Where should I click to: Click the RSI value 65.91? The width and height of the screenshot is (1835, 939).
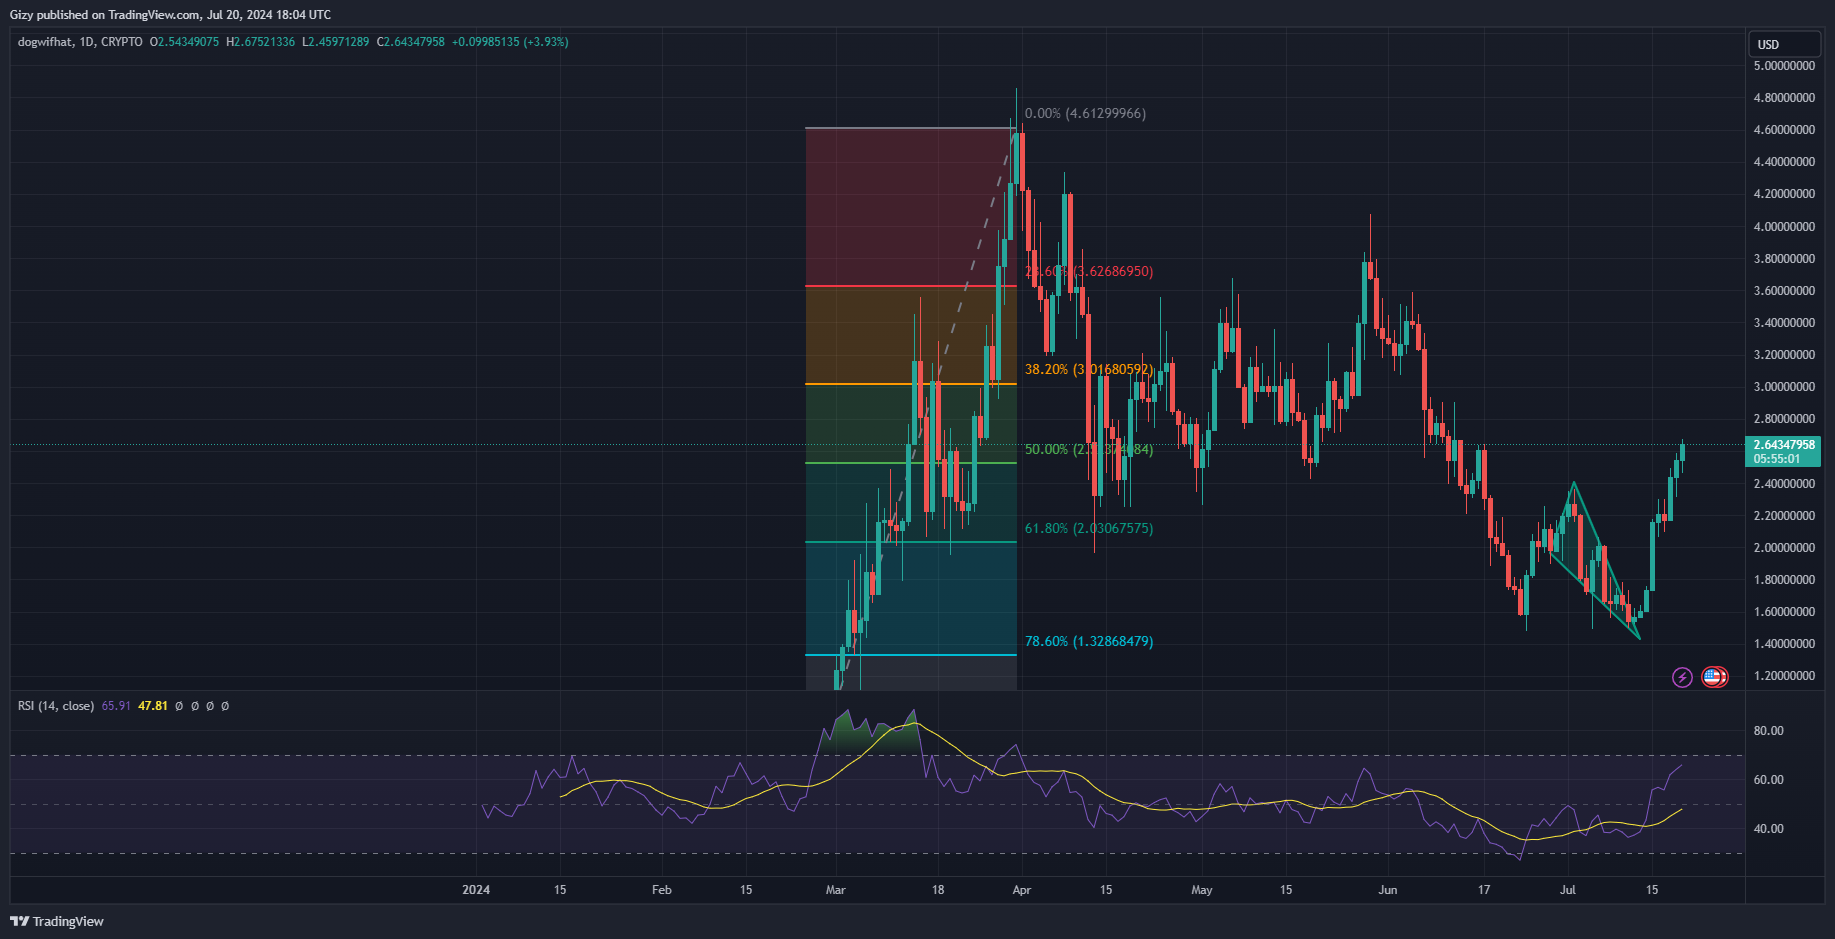(116, 706)
